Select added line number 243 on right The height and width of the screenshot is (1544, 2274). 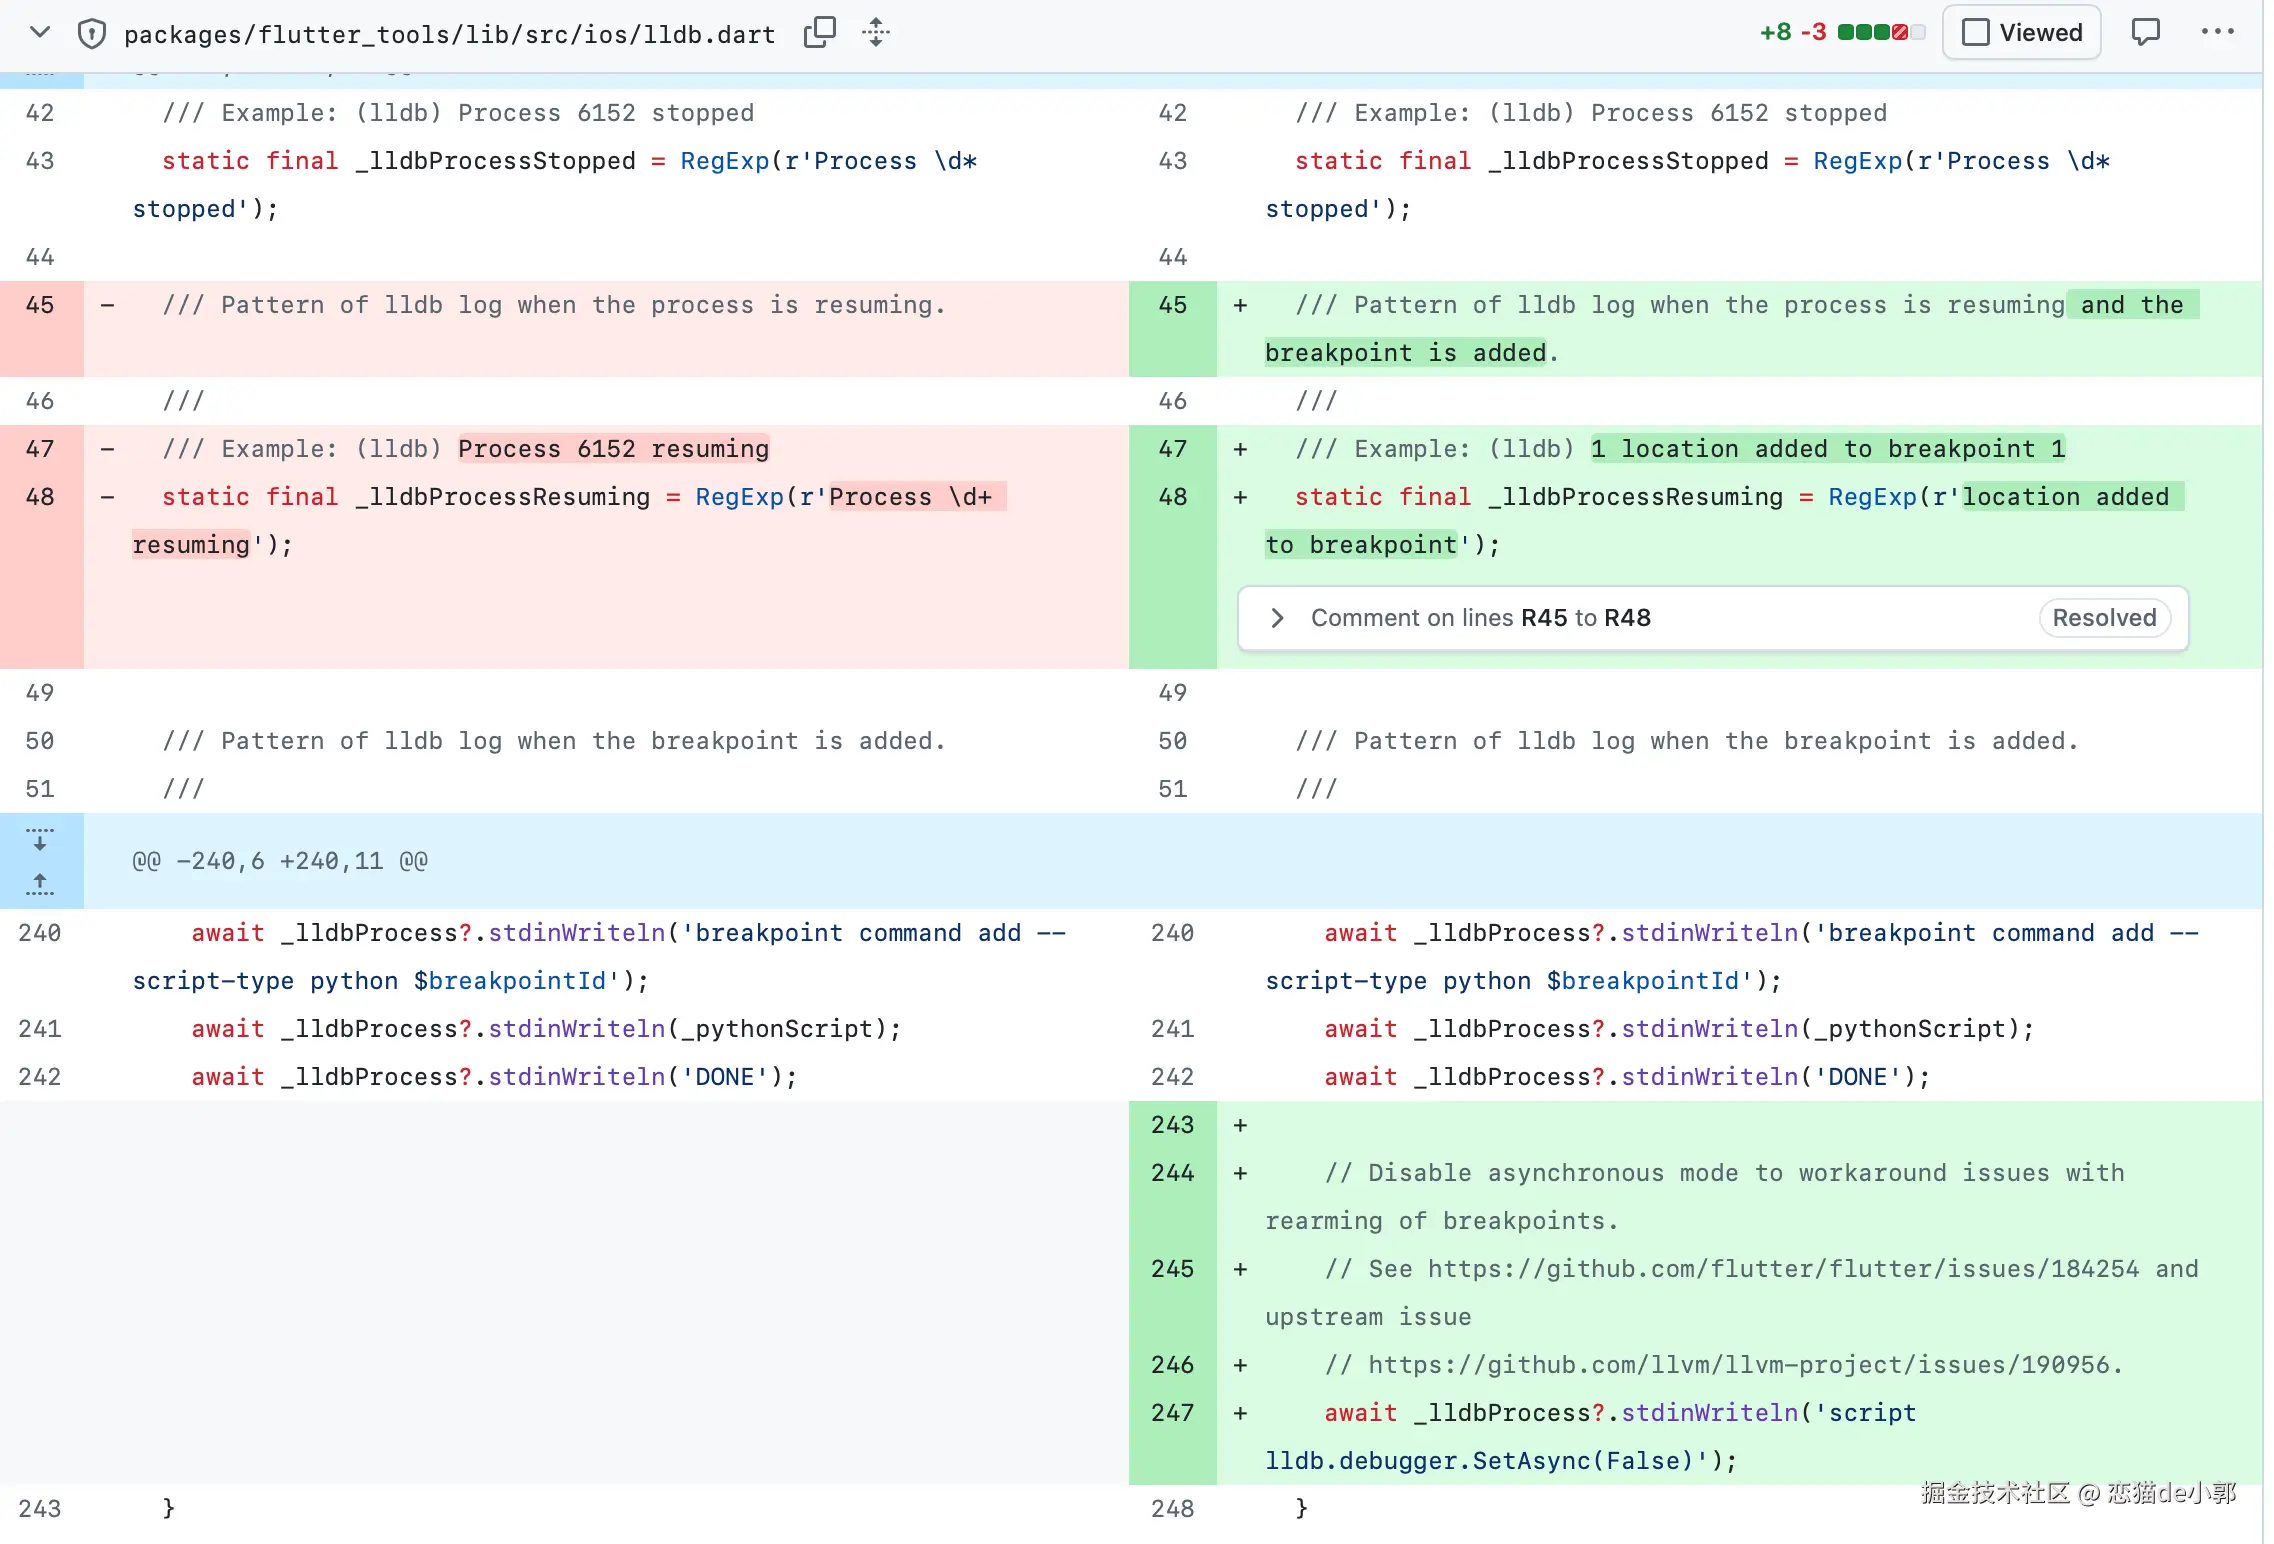pyautogui.click(x=1172, y=1125)
